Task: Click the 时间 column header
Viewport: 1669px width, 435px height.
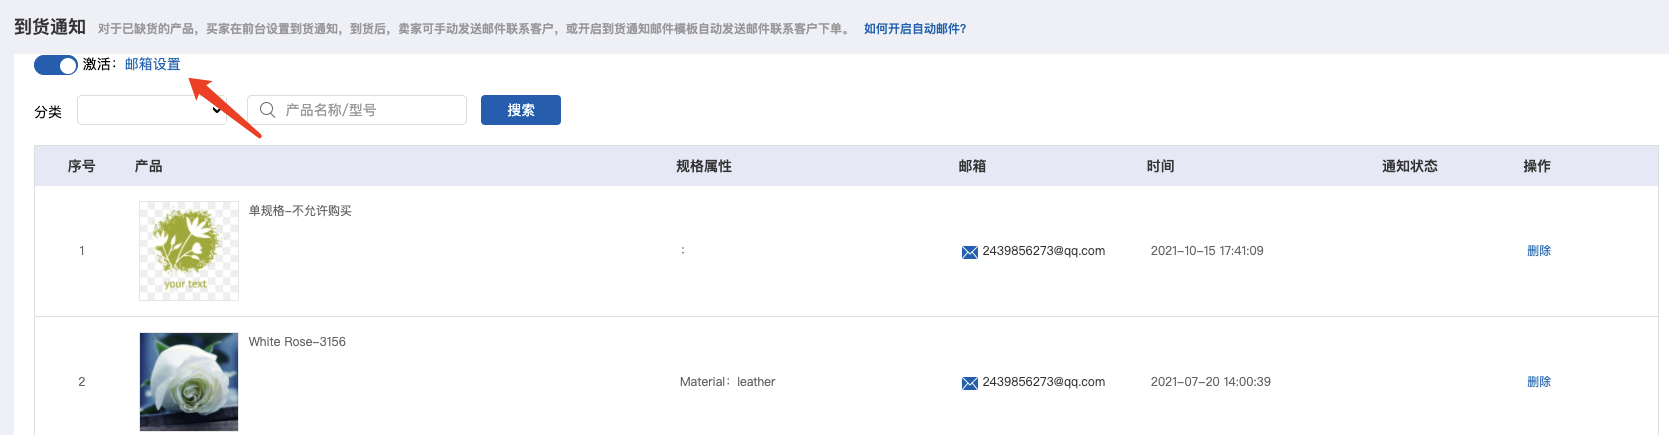Action: (1161, 166)
